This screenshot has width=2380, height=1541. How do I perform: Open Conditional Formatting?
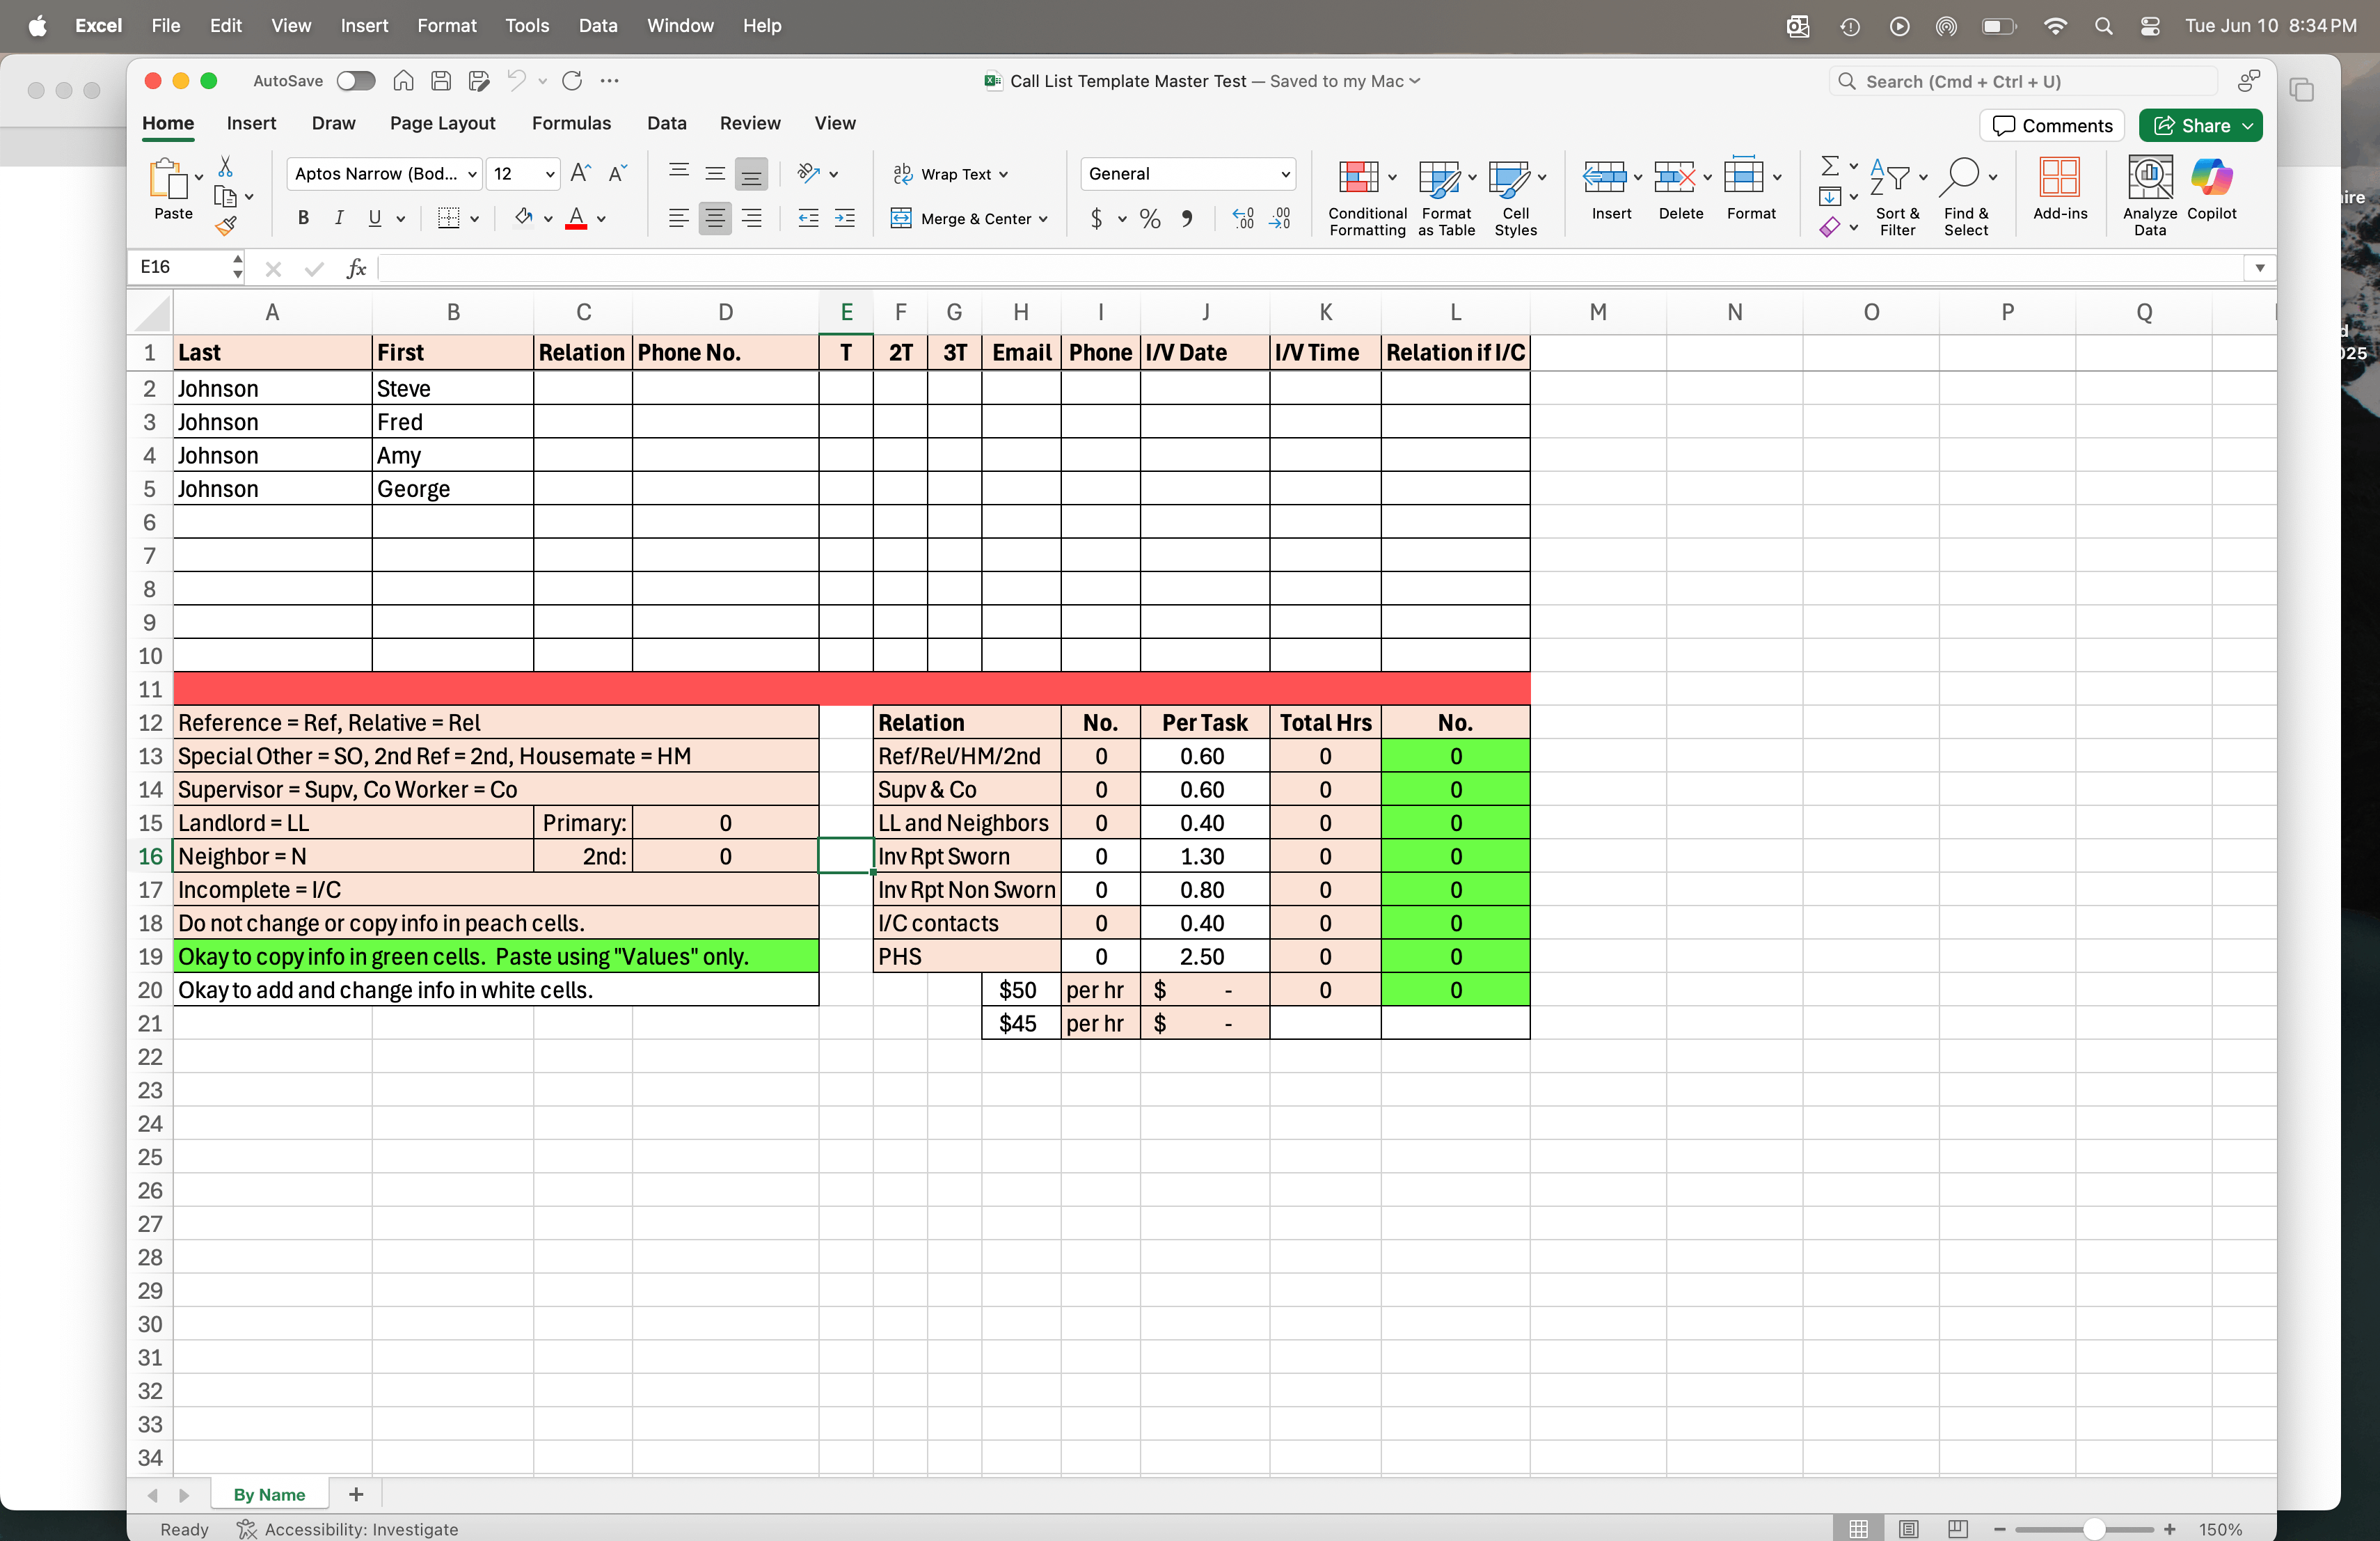tap(1366, 195)
